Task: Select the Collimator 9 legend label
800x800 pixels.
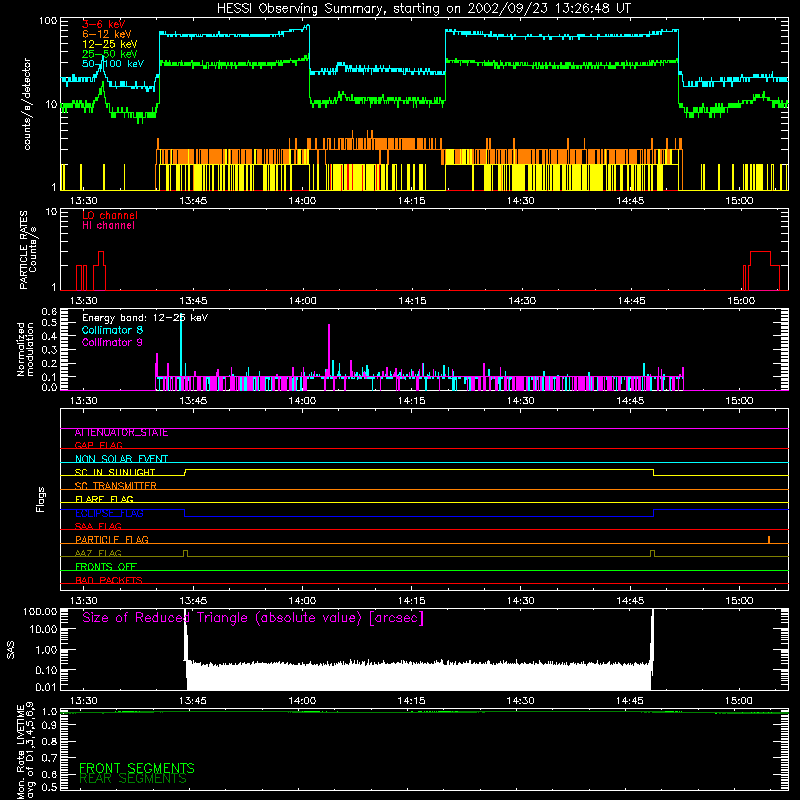Action: pyautogui.click(x=112, y=342)
